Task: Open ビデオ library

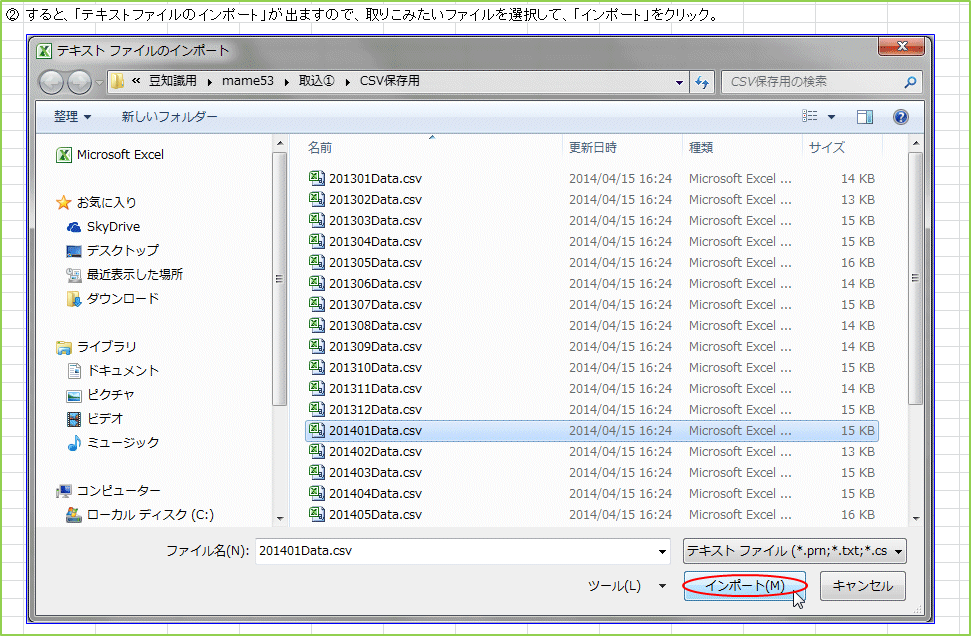Action: click(x=95, y=419)
